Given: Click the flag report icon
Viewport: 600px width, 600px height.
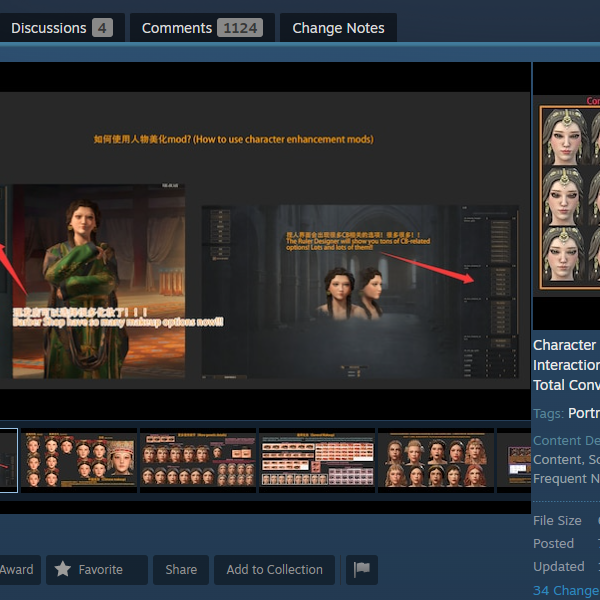Looking at the screenshot, I should [x=362, y=570].
